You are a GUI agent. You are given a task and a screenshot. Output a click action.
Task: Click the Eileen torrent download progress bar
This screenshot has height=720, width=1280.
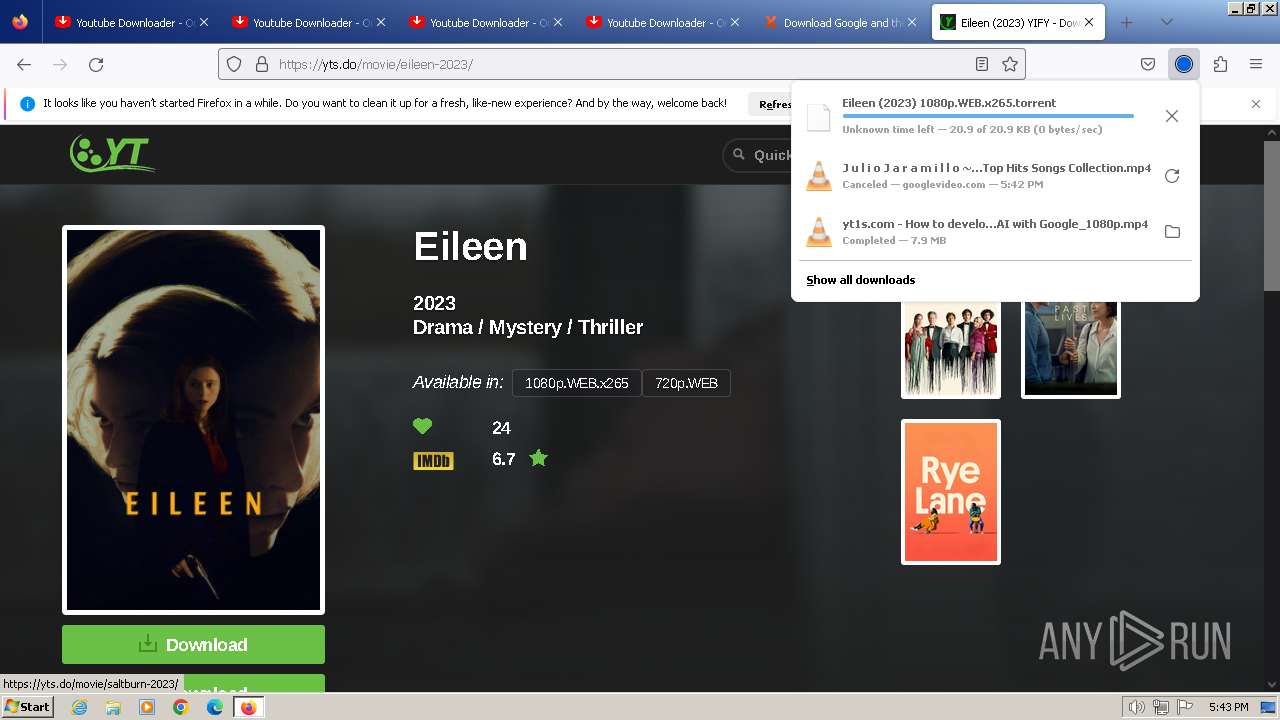click(988, 116)
